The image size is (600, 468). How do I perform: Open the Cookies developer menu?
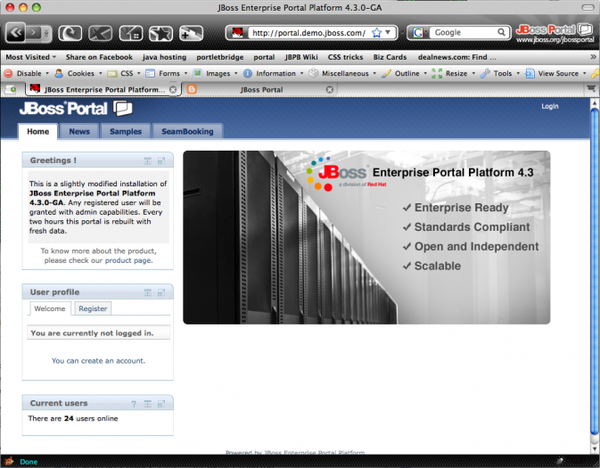(x=78, y=73)
